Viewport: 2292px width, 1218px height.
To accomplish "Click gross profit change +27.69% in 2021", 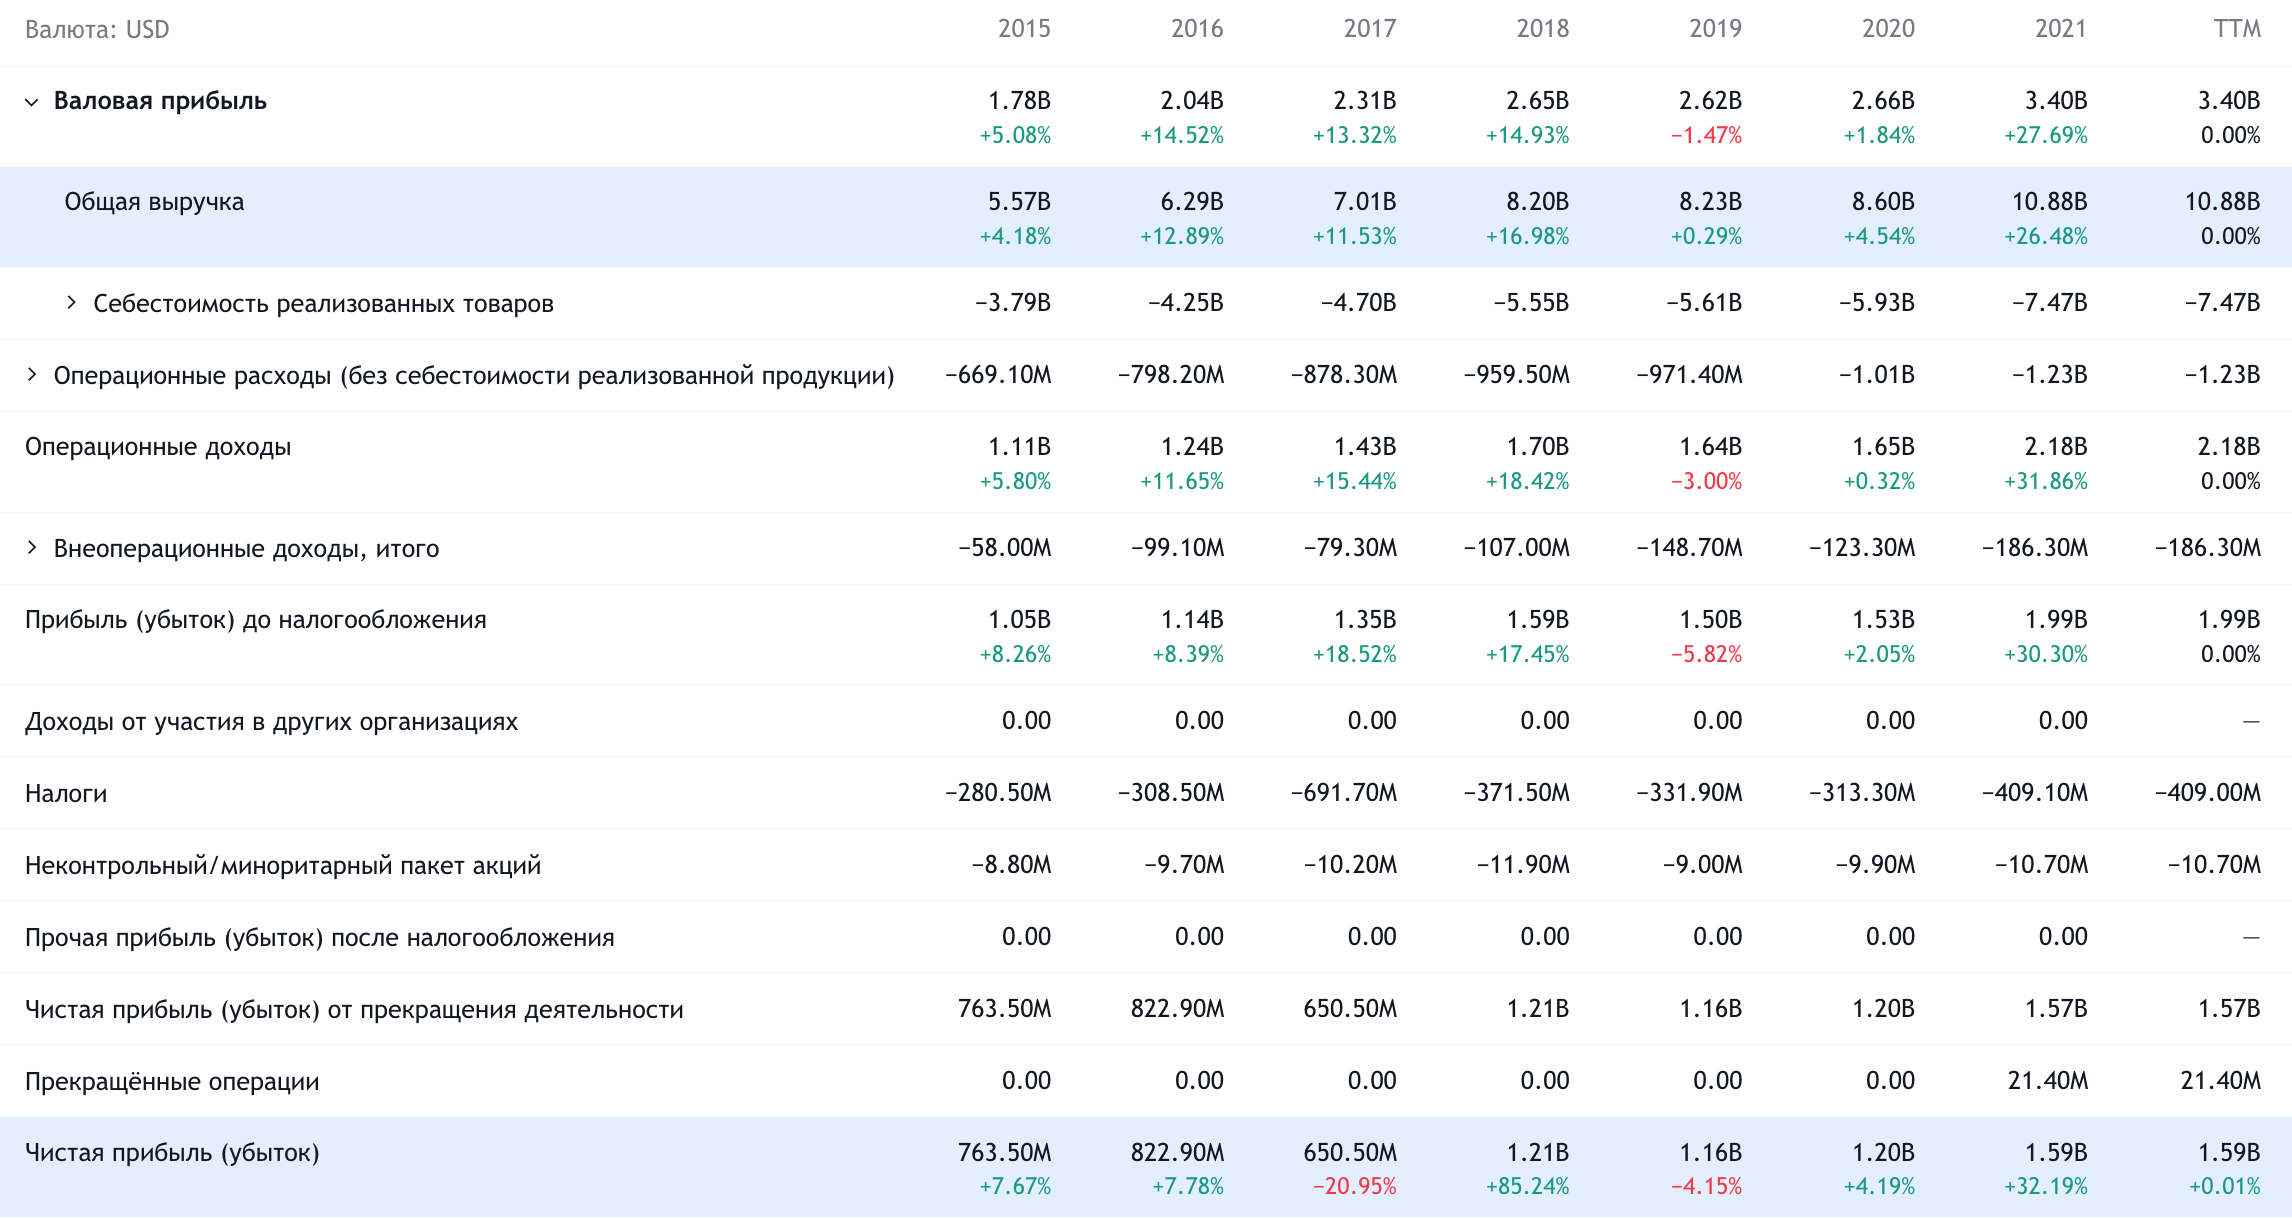I will point(2046,136).
